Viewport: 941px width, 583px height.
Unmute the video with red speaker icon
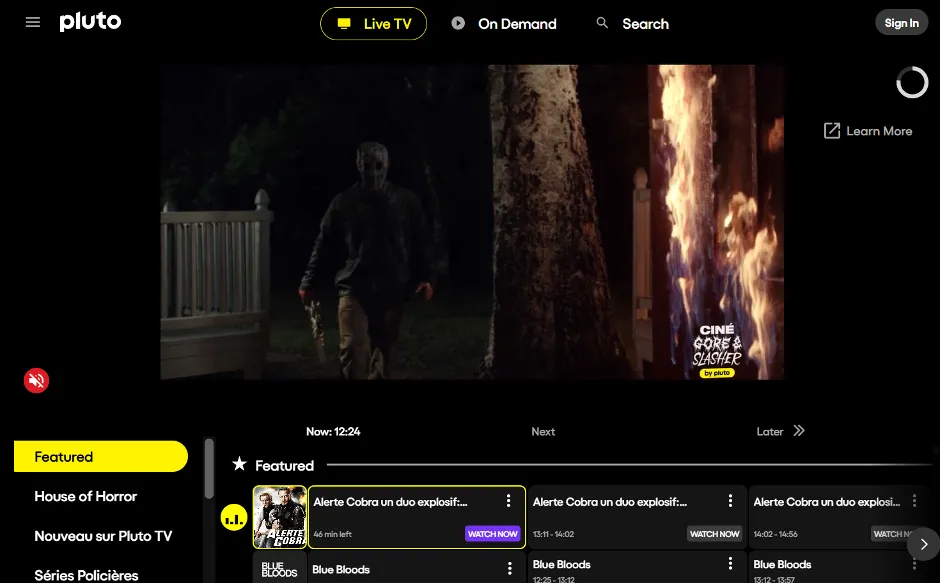point(36,380)
